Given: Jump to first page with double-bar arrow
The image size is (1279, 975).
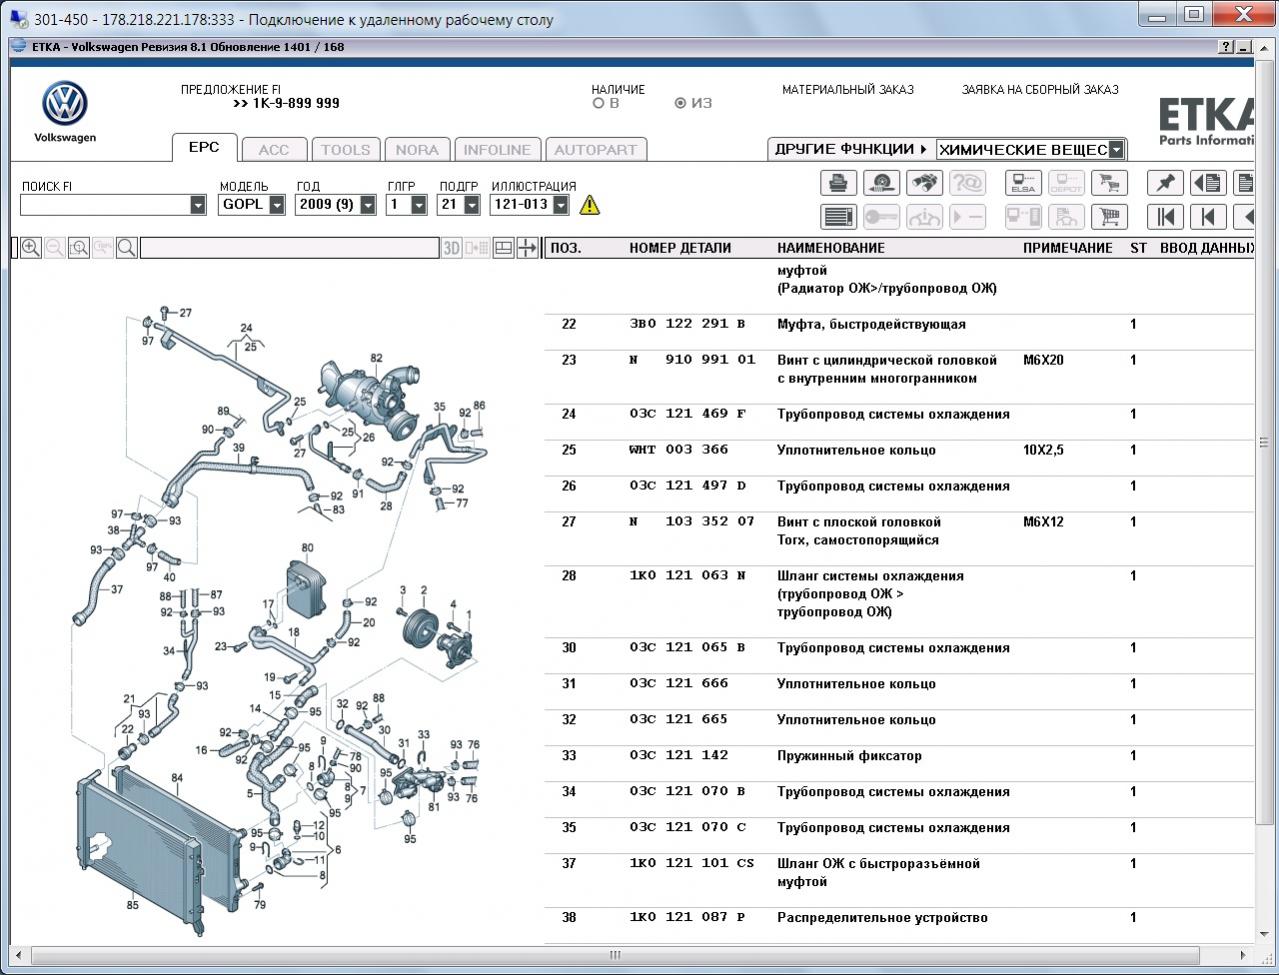Looking at the screenshot, I should pos(1165,217).
